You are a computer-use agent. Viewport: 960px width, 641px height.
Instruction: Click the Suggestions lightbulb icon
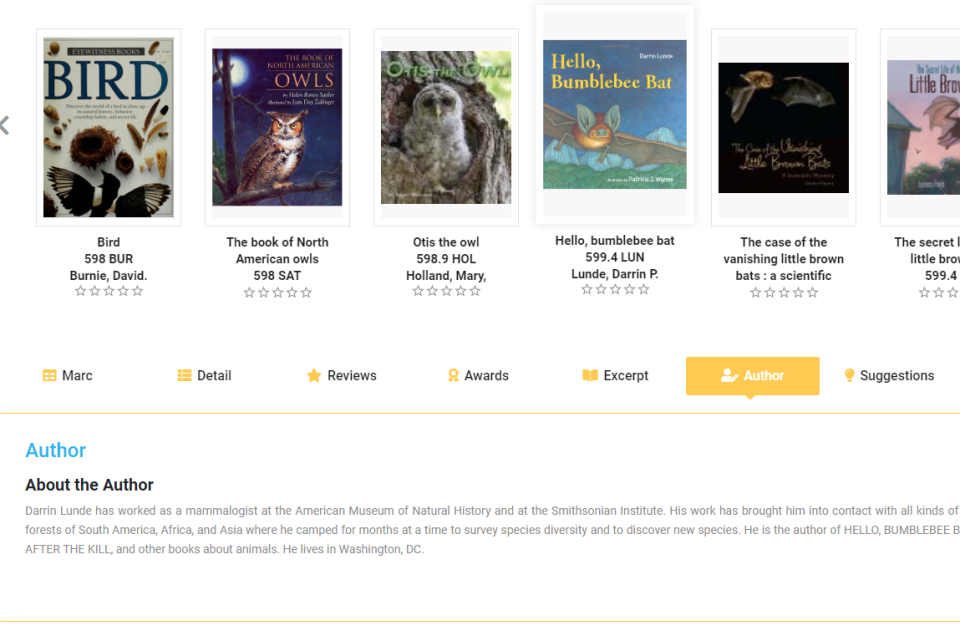pyautogui.click(x=849, y=376)
